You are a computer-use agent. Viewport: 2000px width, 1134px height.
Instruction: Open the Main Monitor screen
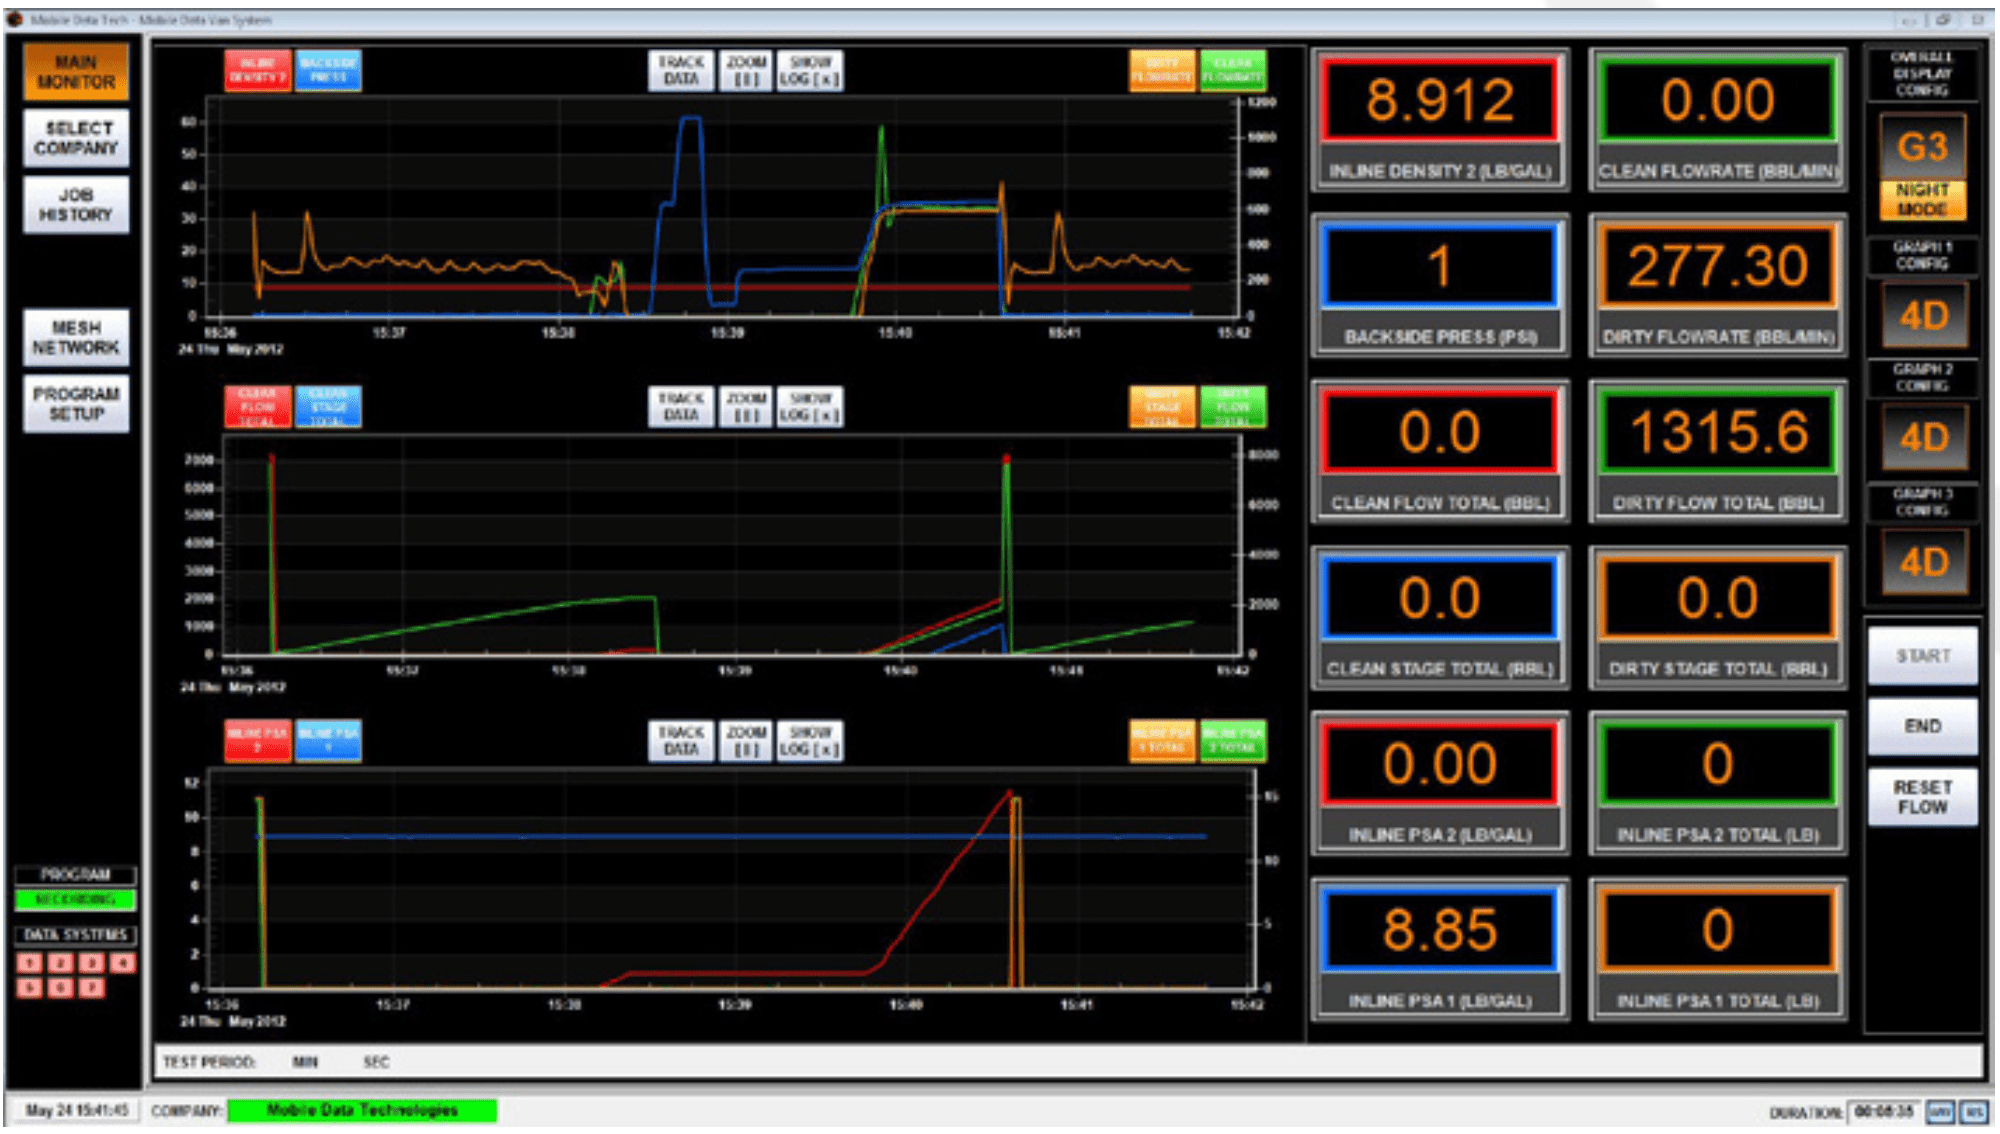pos(76,72)
